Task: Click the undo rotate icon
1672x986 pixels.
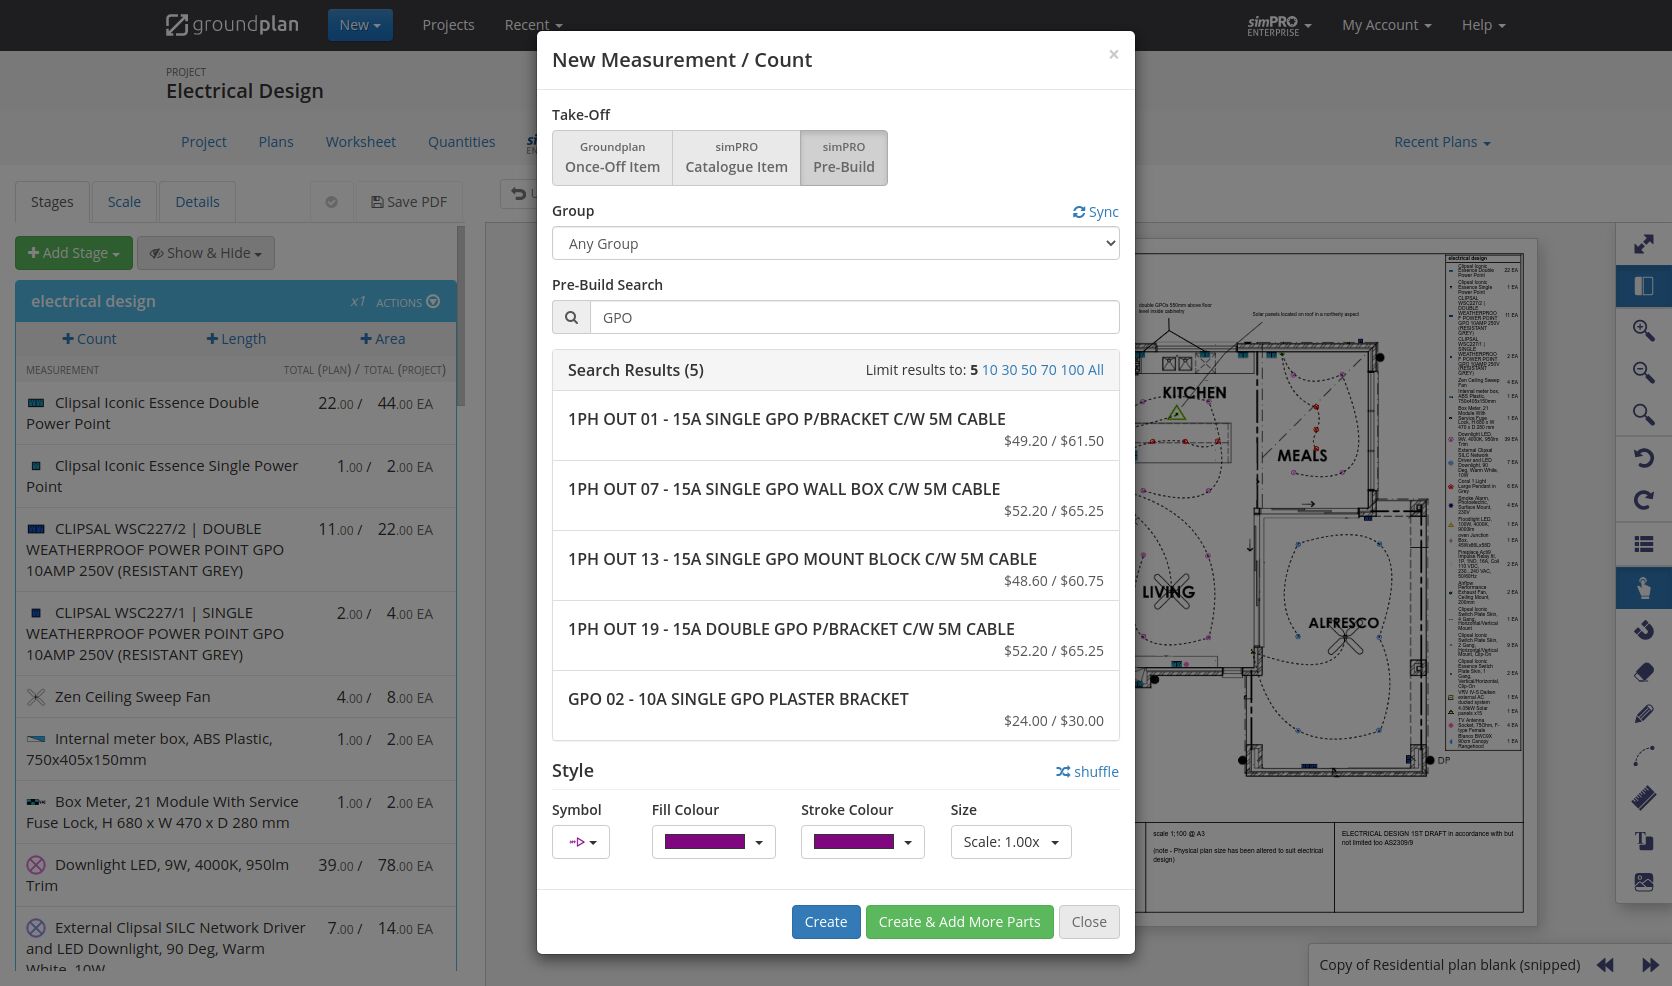Action: 1643,458
